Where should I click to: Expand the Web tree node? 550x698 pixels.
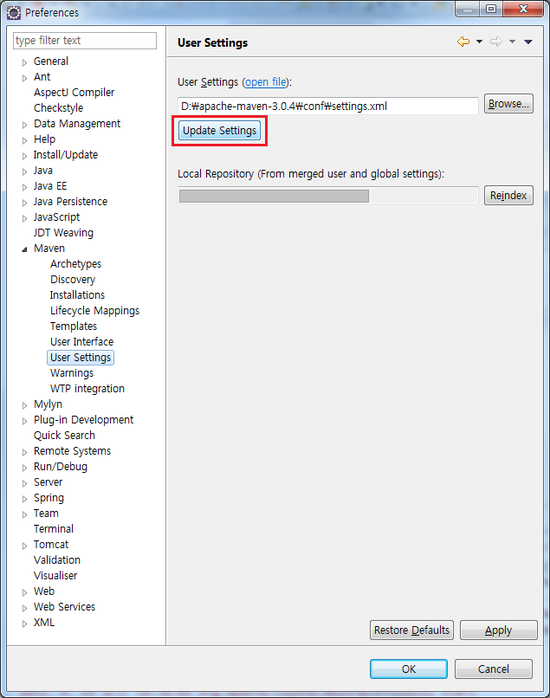pos(24,592)
